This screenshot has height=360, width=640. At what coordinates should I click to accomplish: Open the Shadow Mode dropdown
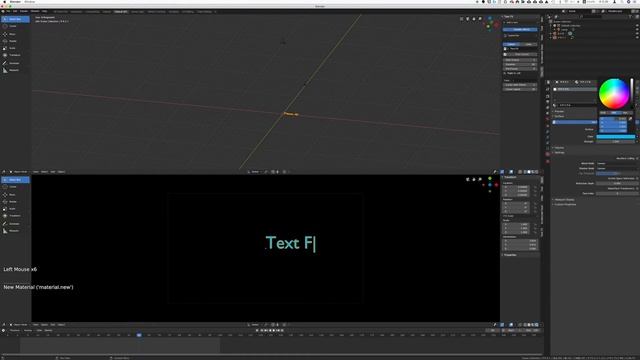[x=616, y=168]
